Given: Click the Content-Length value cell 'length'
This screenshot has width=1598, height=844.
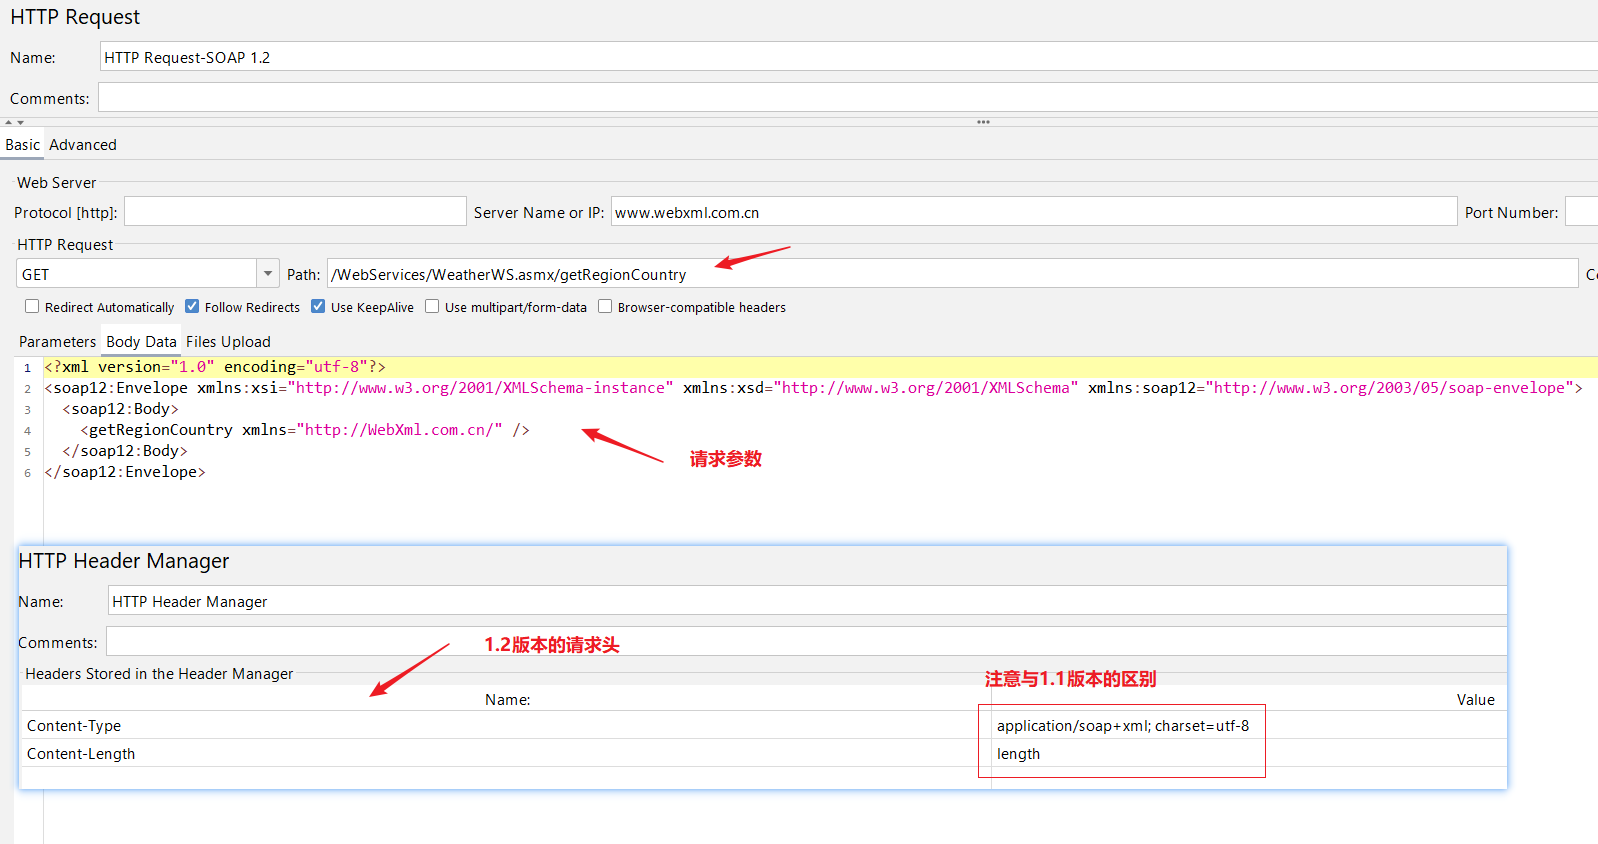Looking at the screenshot, I should pyautogui.click(x=1018, y=754).
